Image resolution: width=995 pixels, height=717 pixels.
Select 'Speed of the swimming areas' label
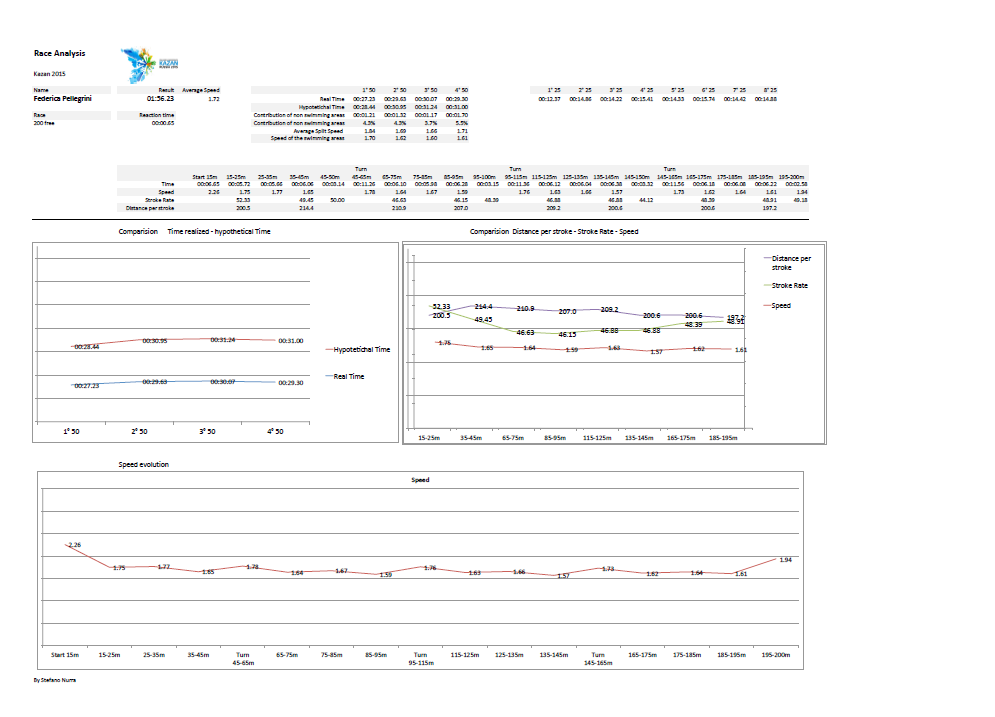[308, 138]
